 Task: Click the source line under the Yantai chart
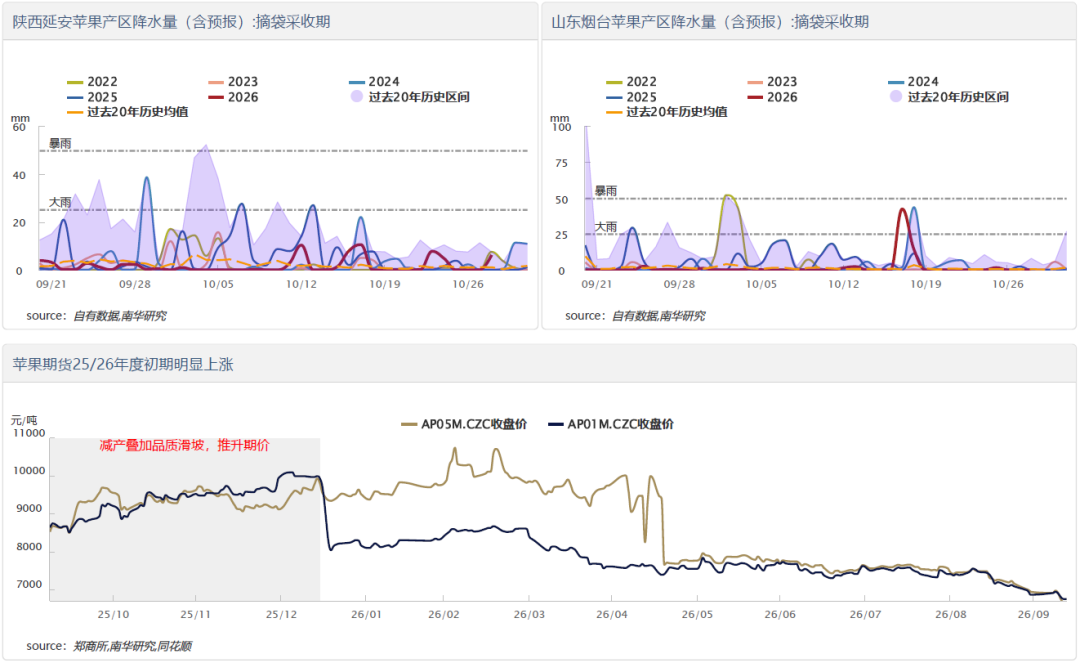pos(635,316)
